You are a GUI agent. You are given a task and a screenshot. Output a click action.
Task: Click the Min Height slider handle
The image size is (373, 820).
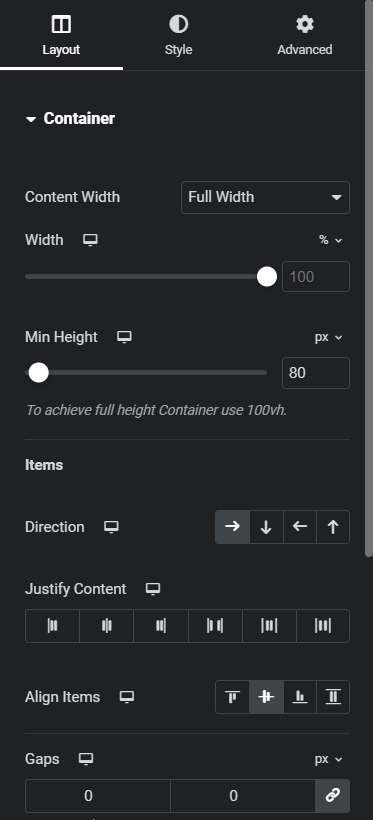(x=39, y=373)
